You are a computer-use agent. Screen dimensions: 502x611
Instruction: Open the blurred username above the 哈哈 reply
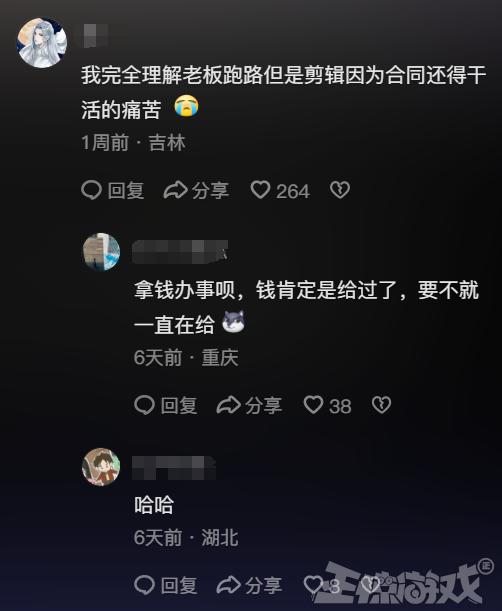[x=174, y=468]
